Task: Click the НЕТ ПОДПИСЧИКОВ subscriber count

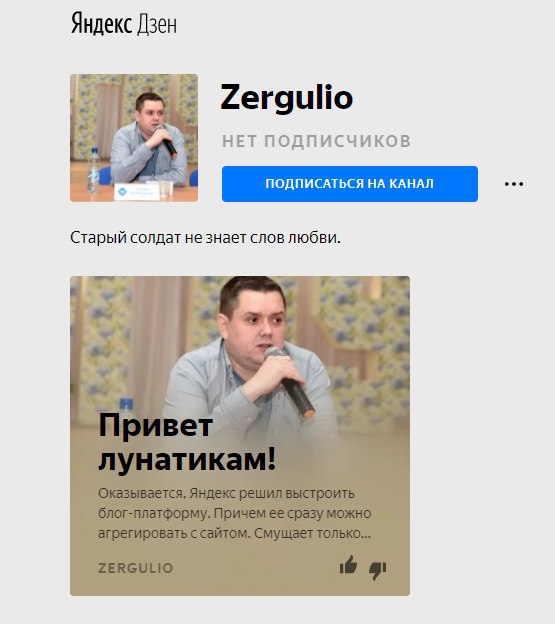Action: [316, 141]
